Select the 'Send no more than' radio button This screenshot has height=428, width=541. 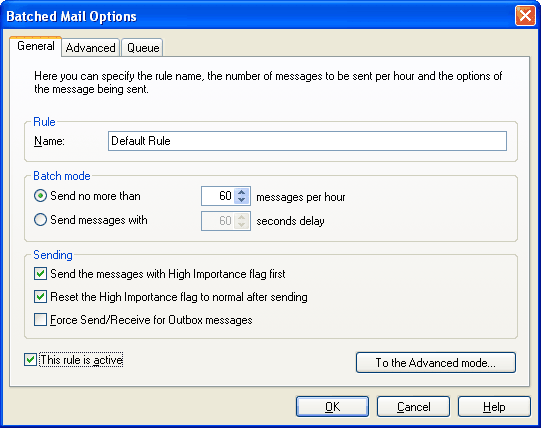[40, 196]
